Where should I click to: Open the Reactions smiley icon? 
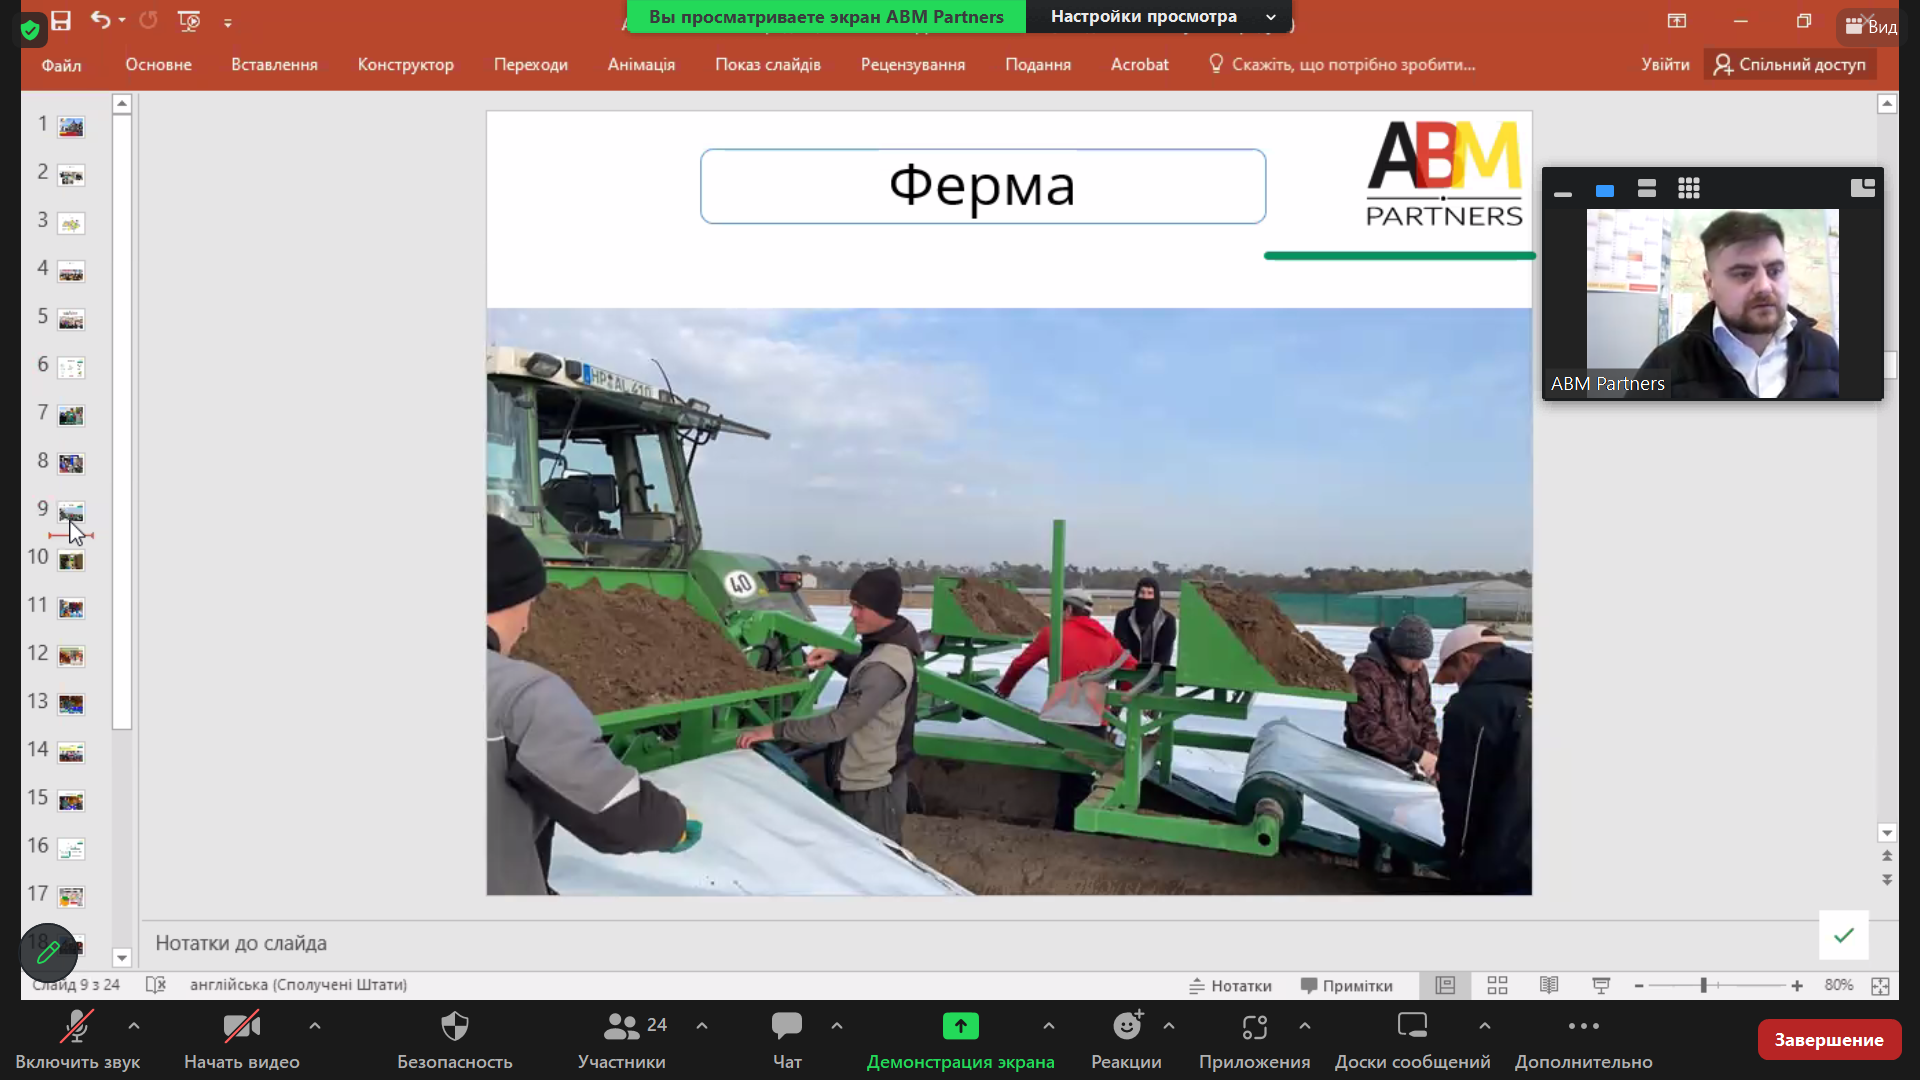[x=1127, y=1027]
